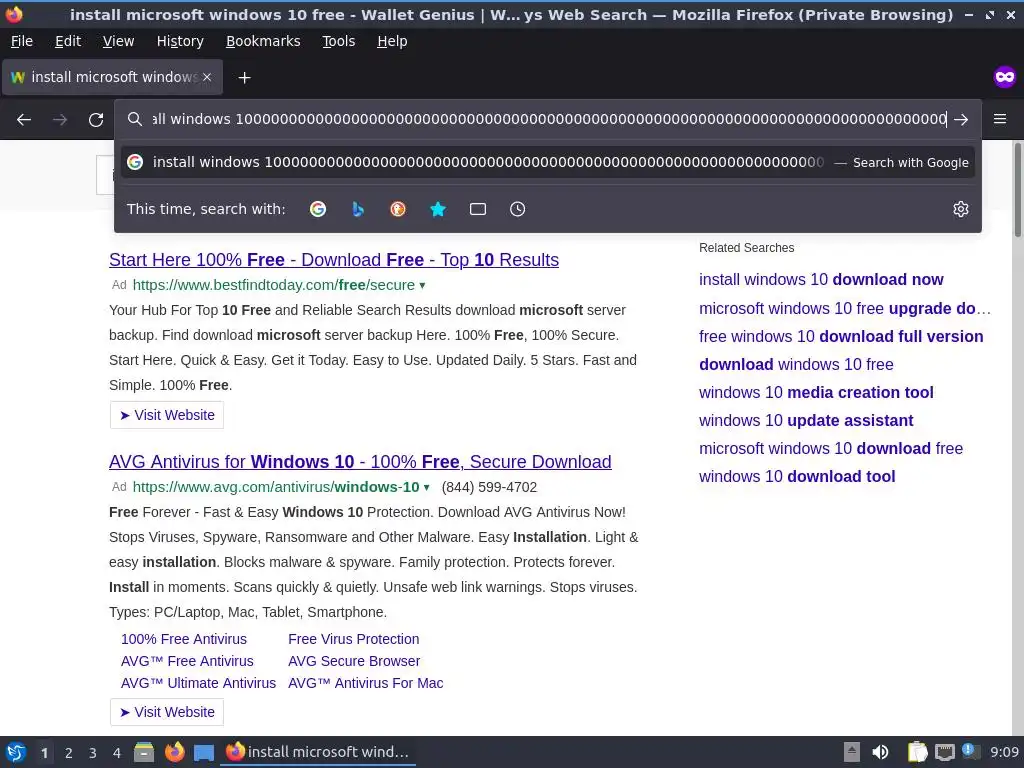Click the Go arrow in address bar
The height and width of the screenshot is (768, 1024).
961,120
